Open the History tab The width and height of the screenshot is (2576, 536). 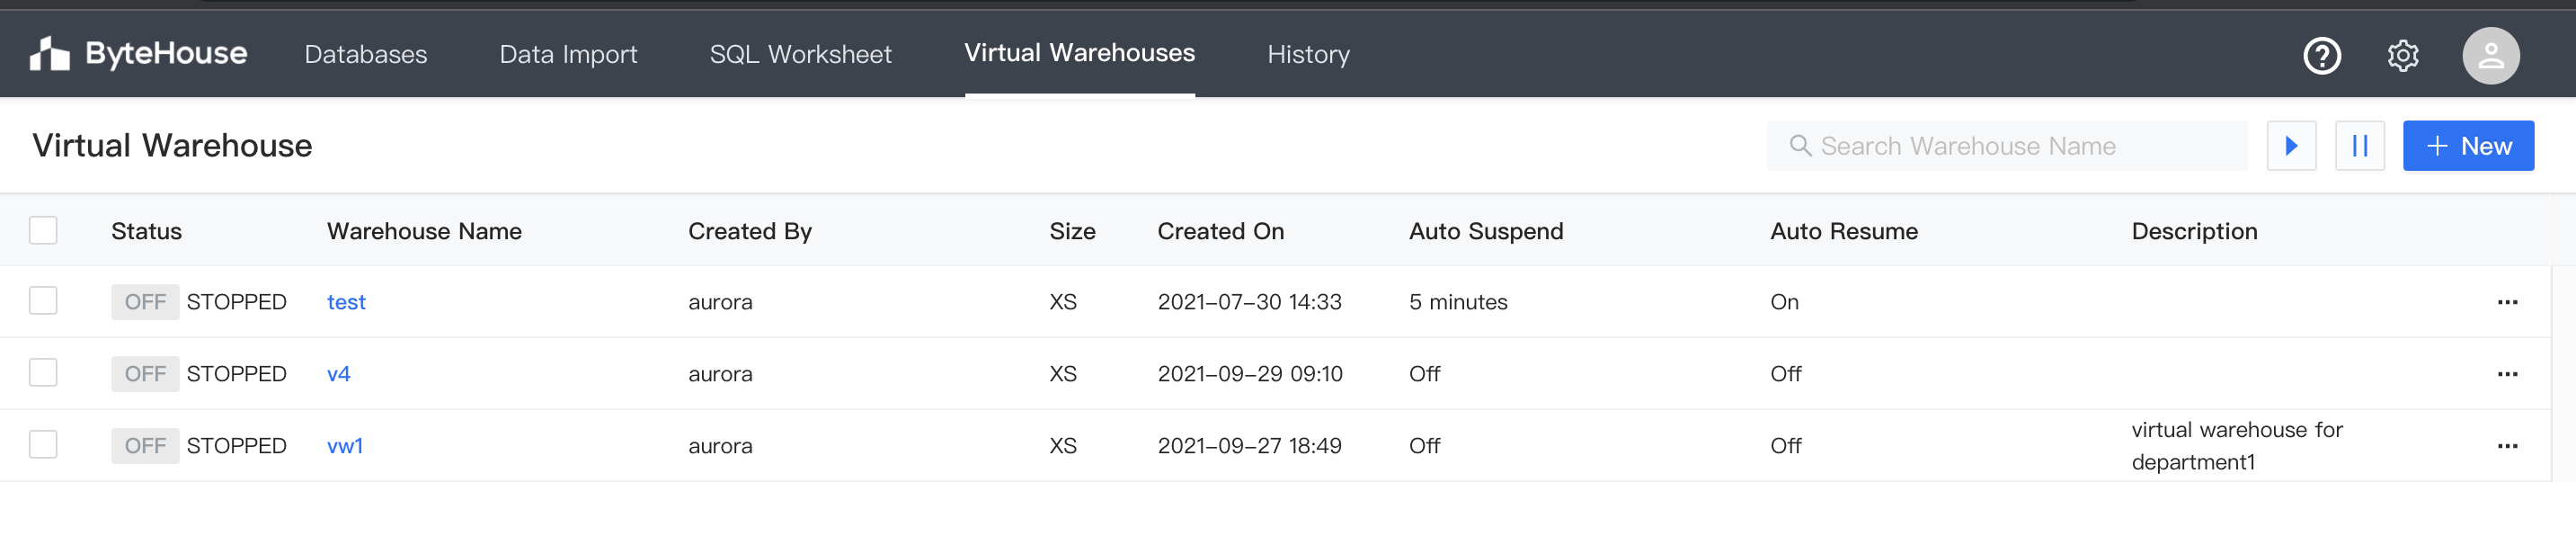pyautogui.click(x=1308, y=55)
